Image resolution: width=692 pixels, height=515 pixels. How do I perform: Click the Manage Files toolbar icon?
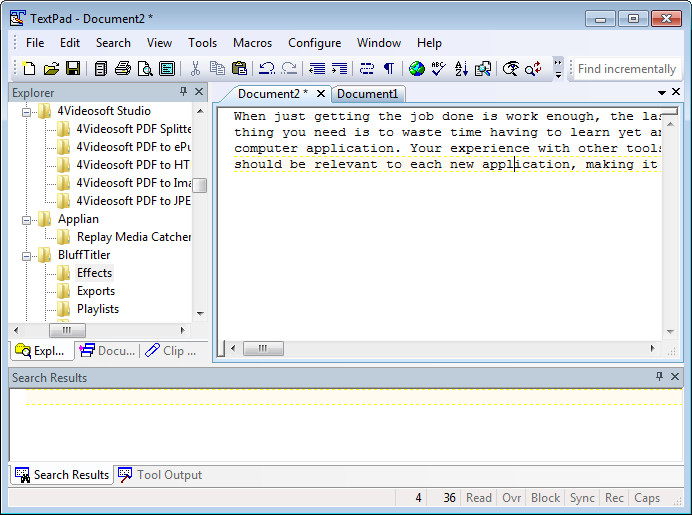101,68
